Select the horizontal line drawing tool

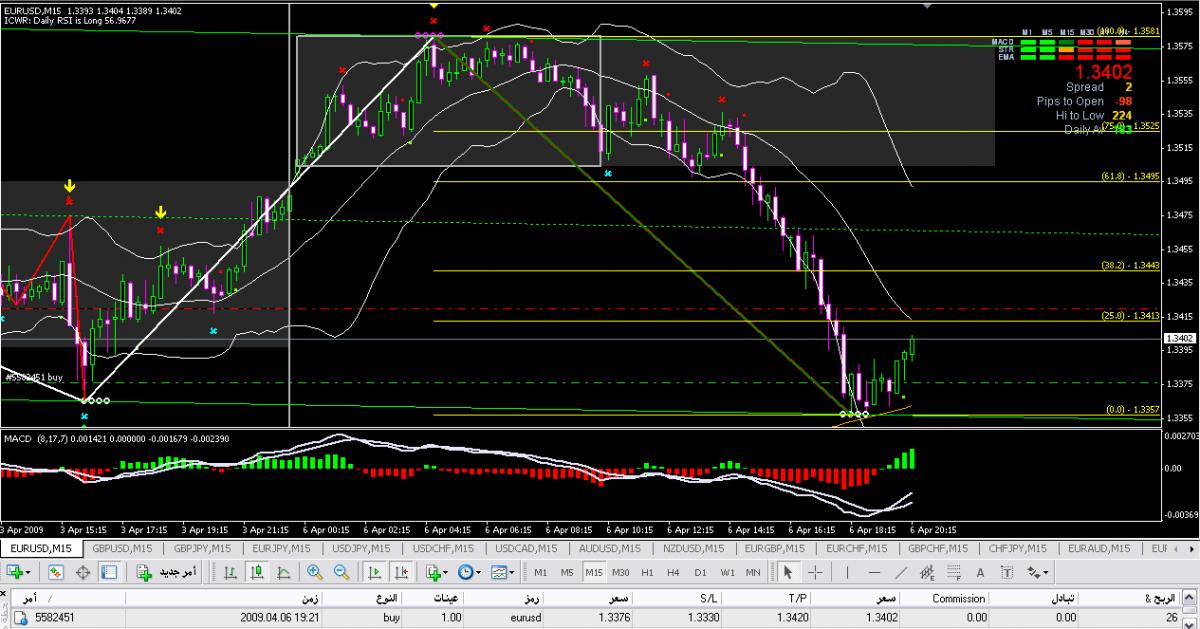tap(874, 572)
